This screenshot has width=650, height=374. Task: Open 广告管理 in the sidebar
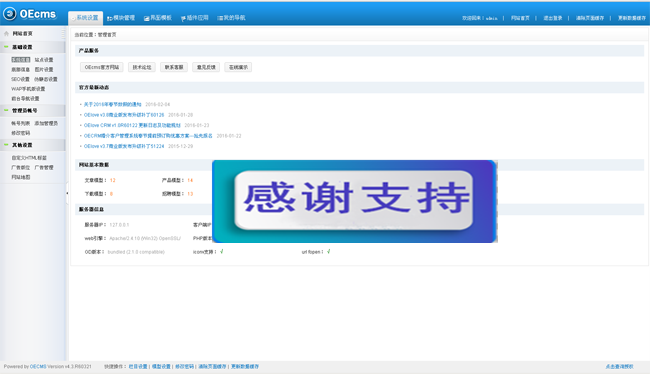[x=44, y=168]
